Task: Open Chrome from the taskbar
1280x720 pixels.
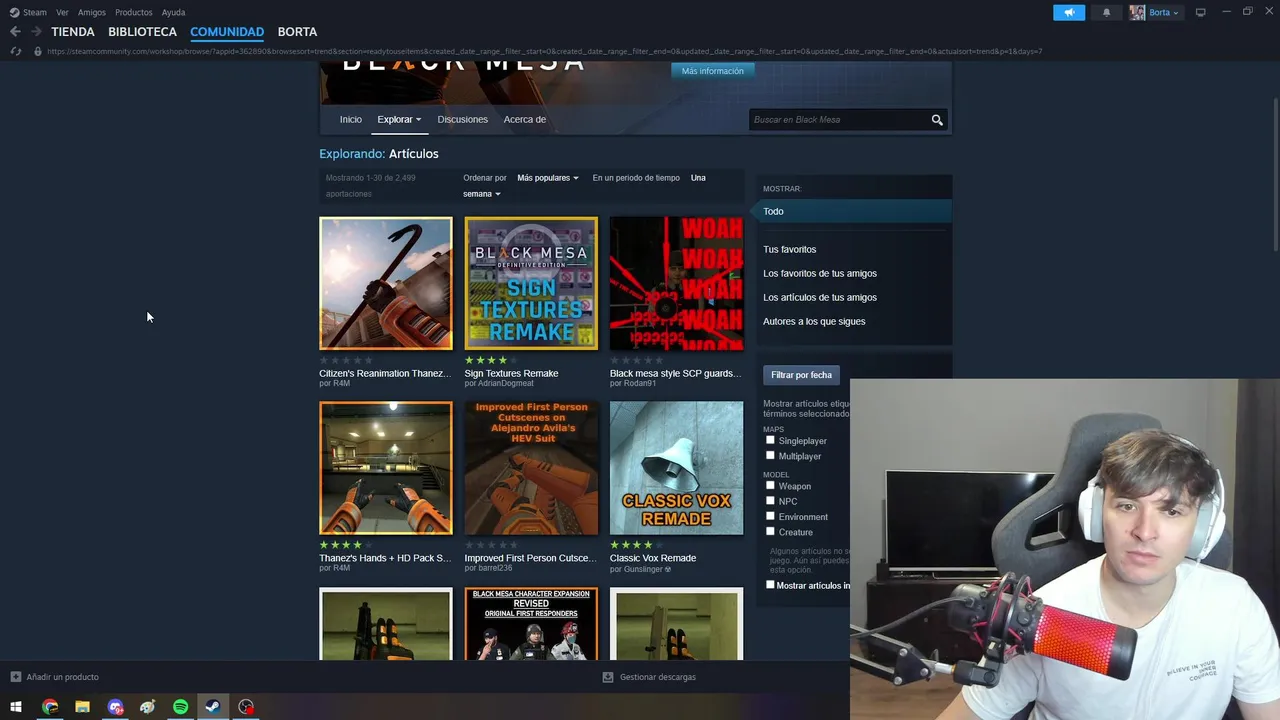Action: pos(50,707)
